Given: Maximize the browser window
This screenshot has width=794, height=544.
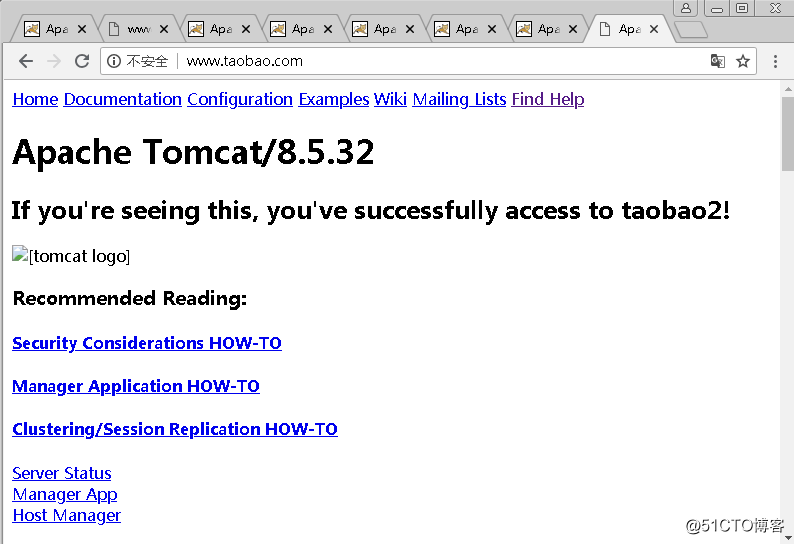Looking at the screenshot, I should 742,8.
